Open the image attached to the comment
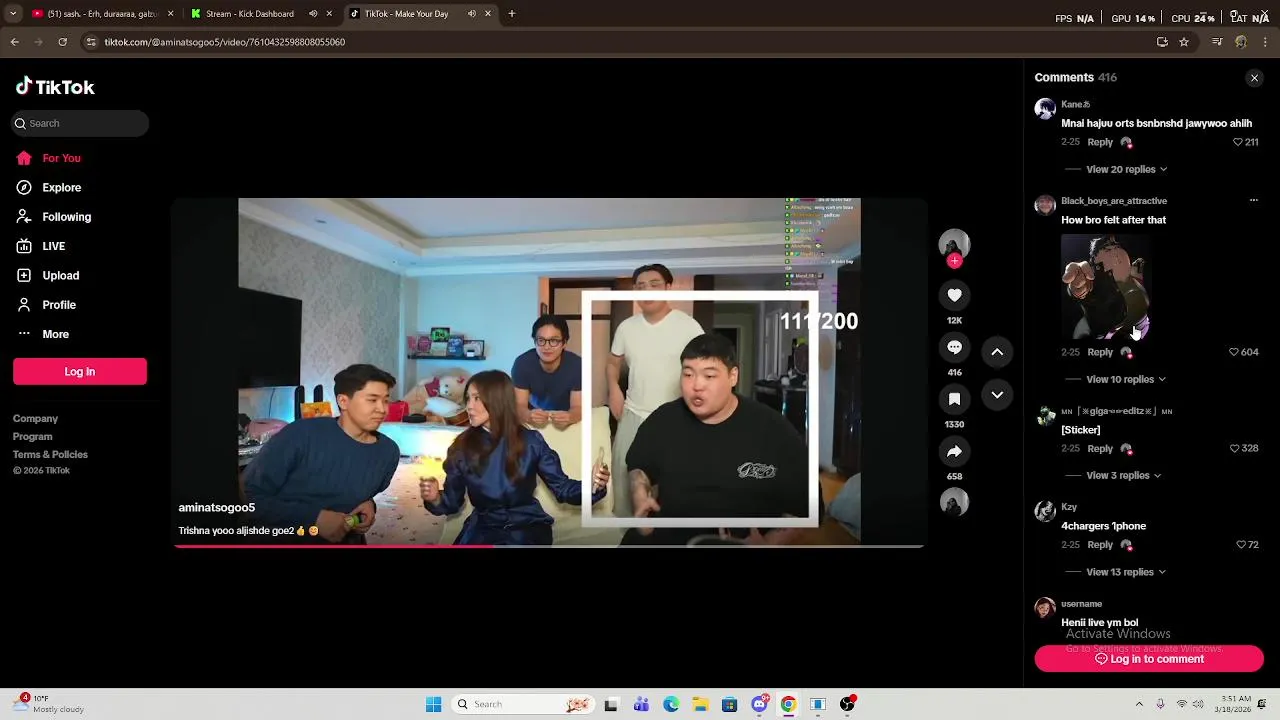Screen dimensions: 1280x720 tap(1106, 287)
